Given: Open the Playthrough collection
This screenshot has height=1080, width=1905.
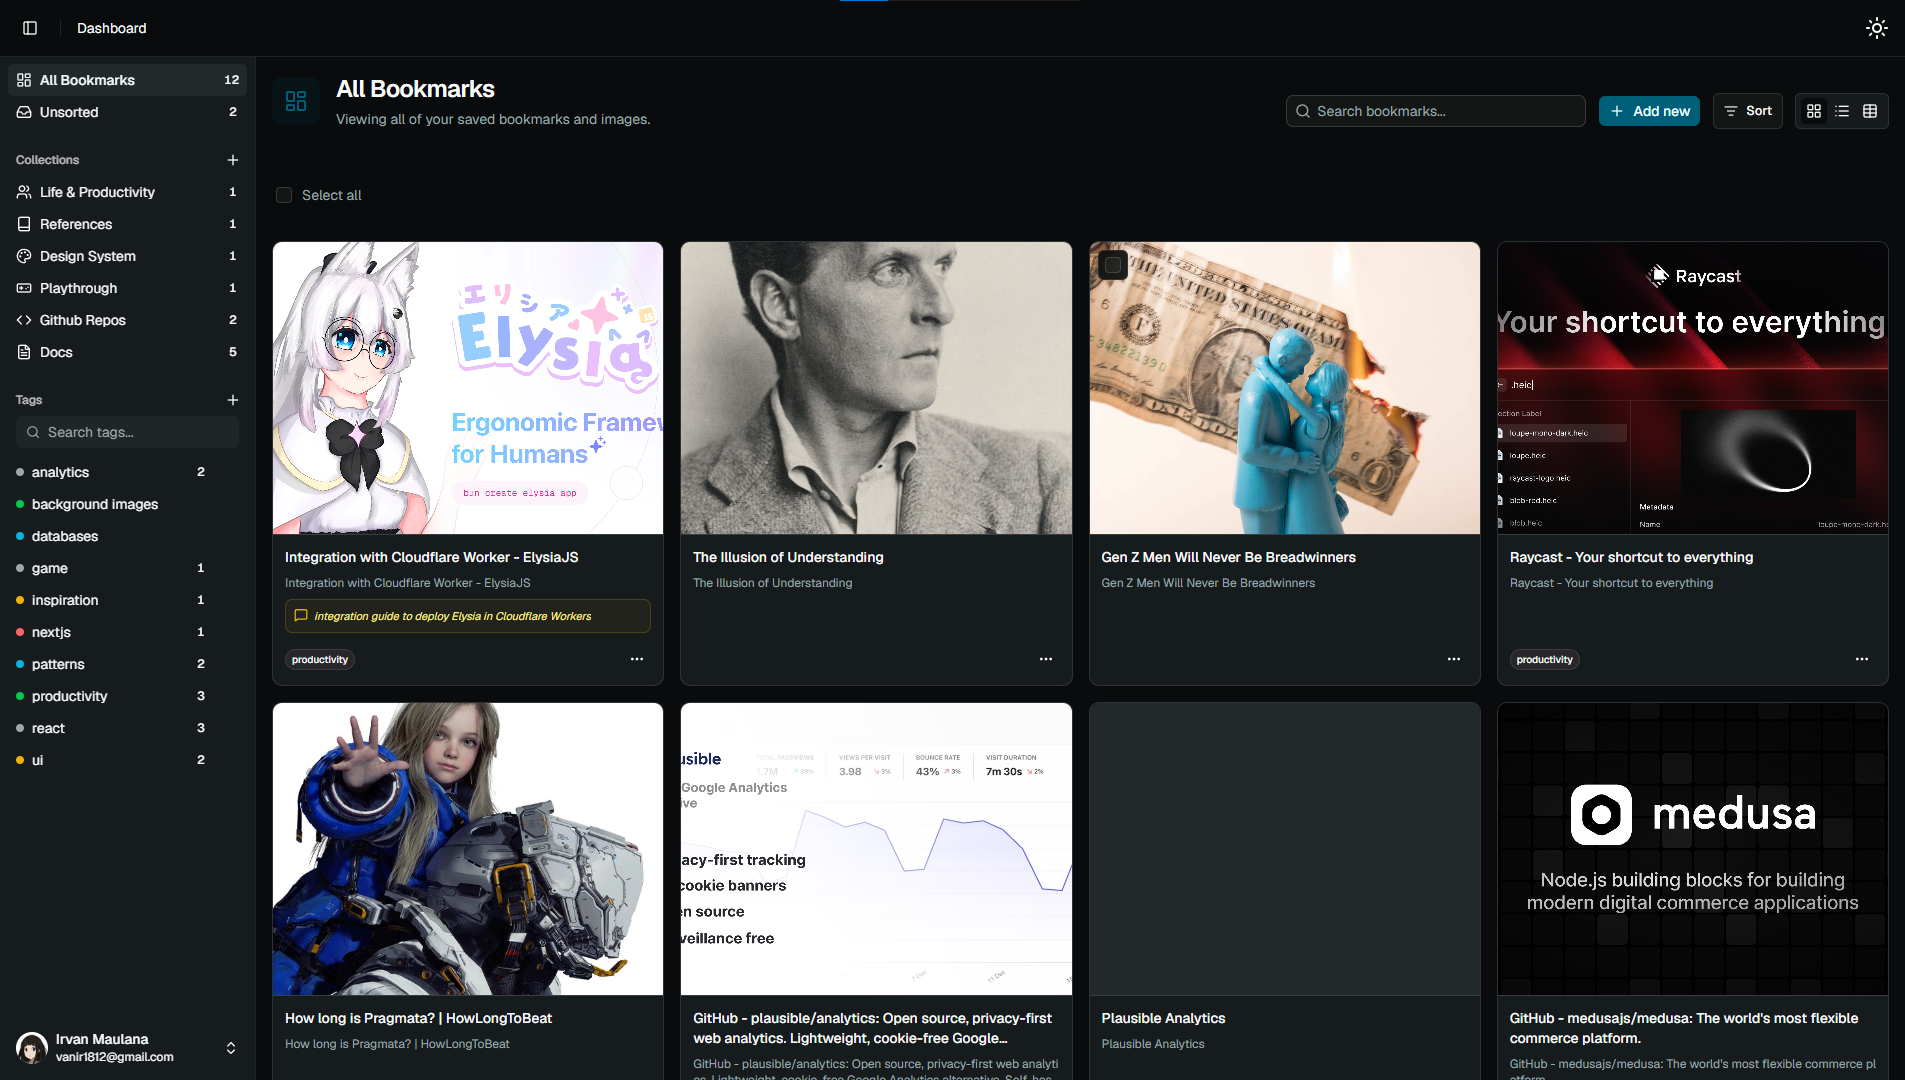Looking at the screenshot, I should (127, 288).
